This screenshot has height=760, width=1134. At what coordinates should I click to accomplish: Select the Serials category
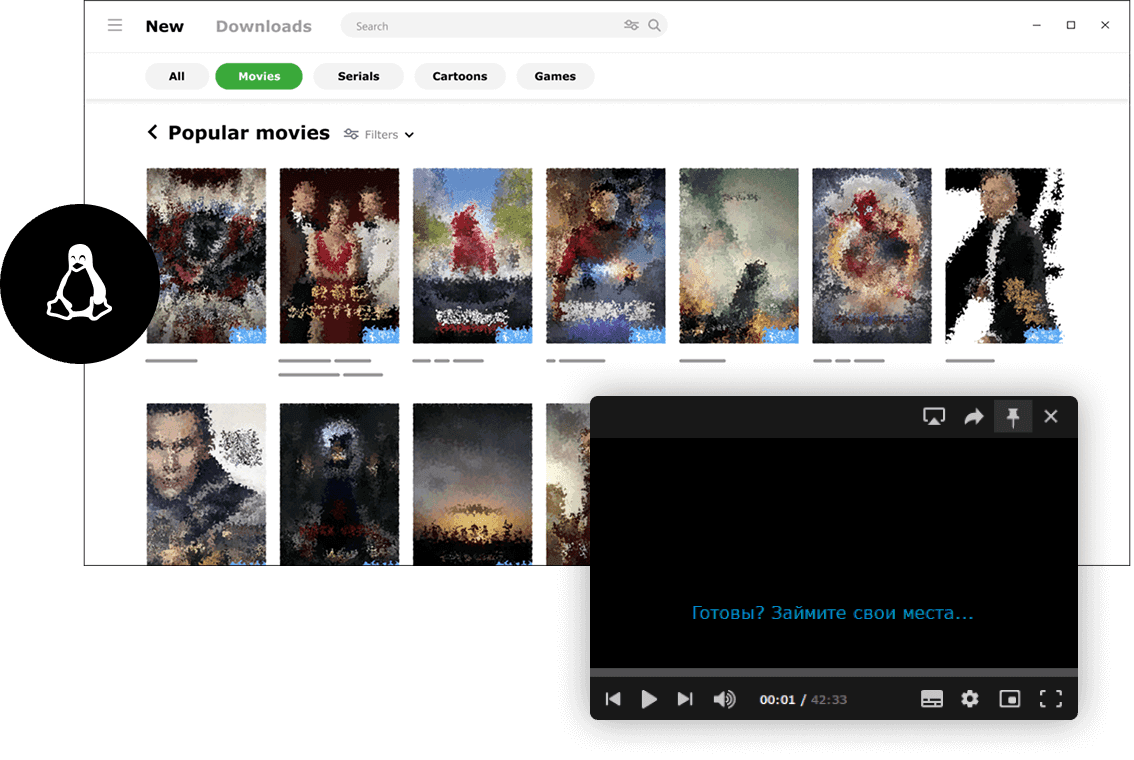click(358, 76)
